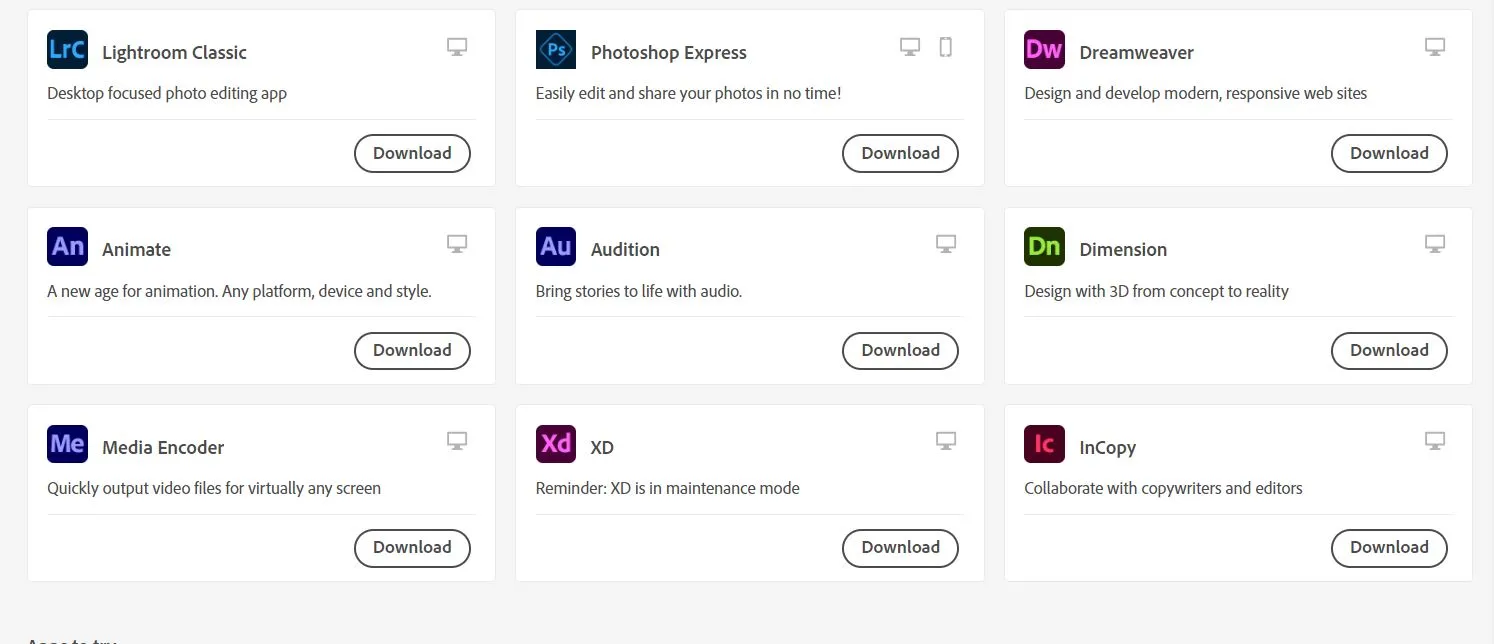Download Lightroom Classic
Image resolution: width=1494 pixels, height=644 pixels.
[412, 153]
